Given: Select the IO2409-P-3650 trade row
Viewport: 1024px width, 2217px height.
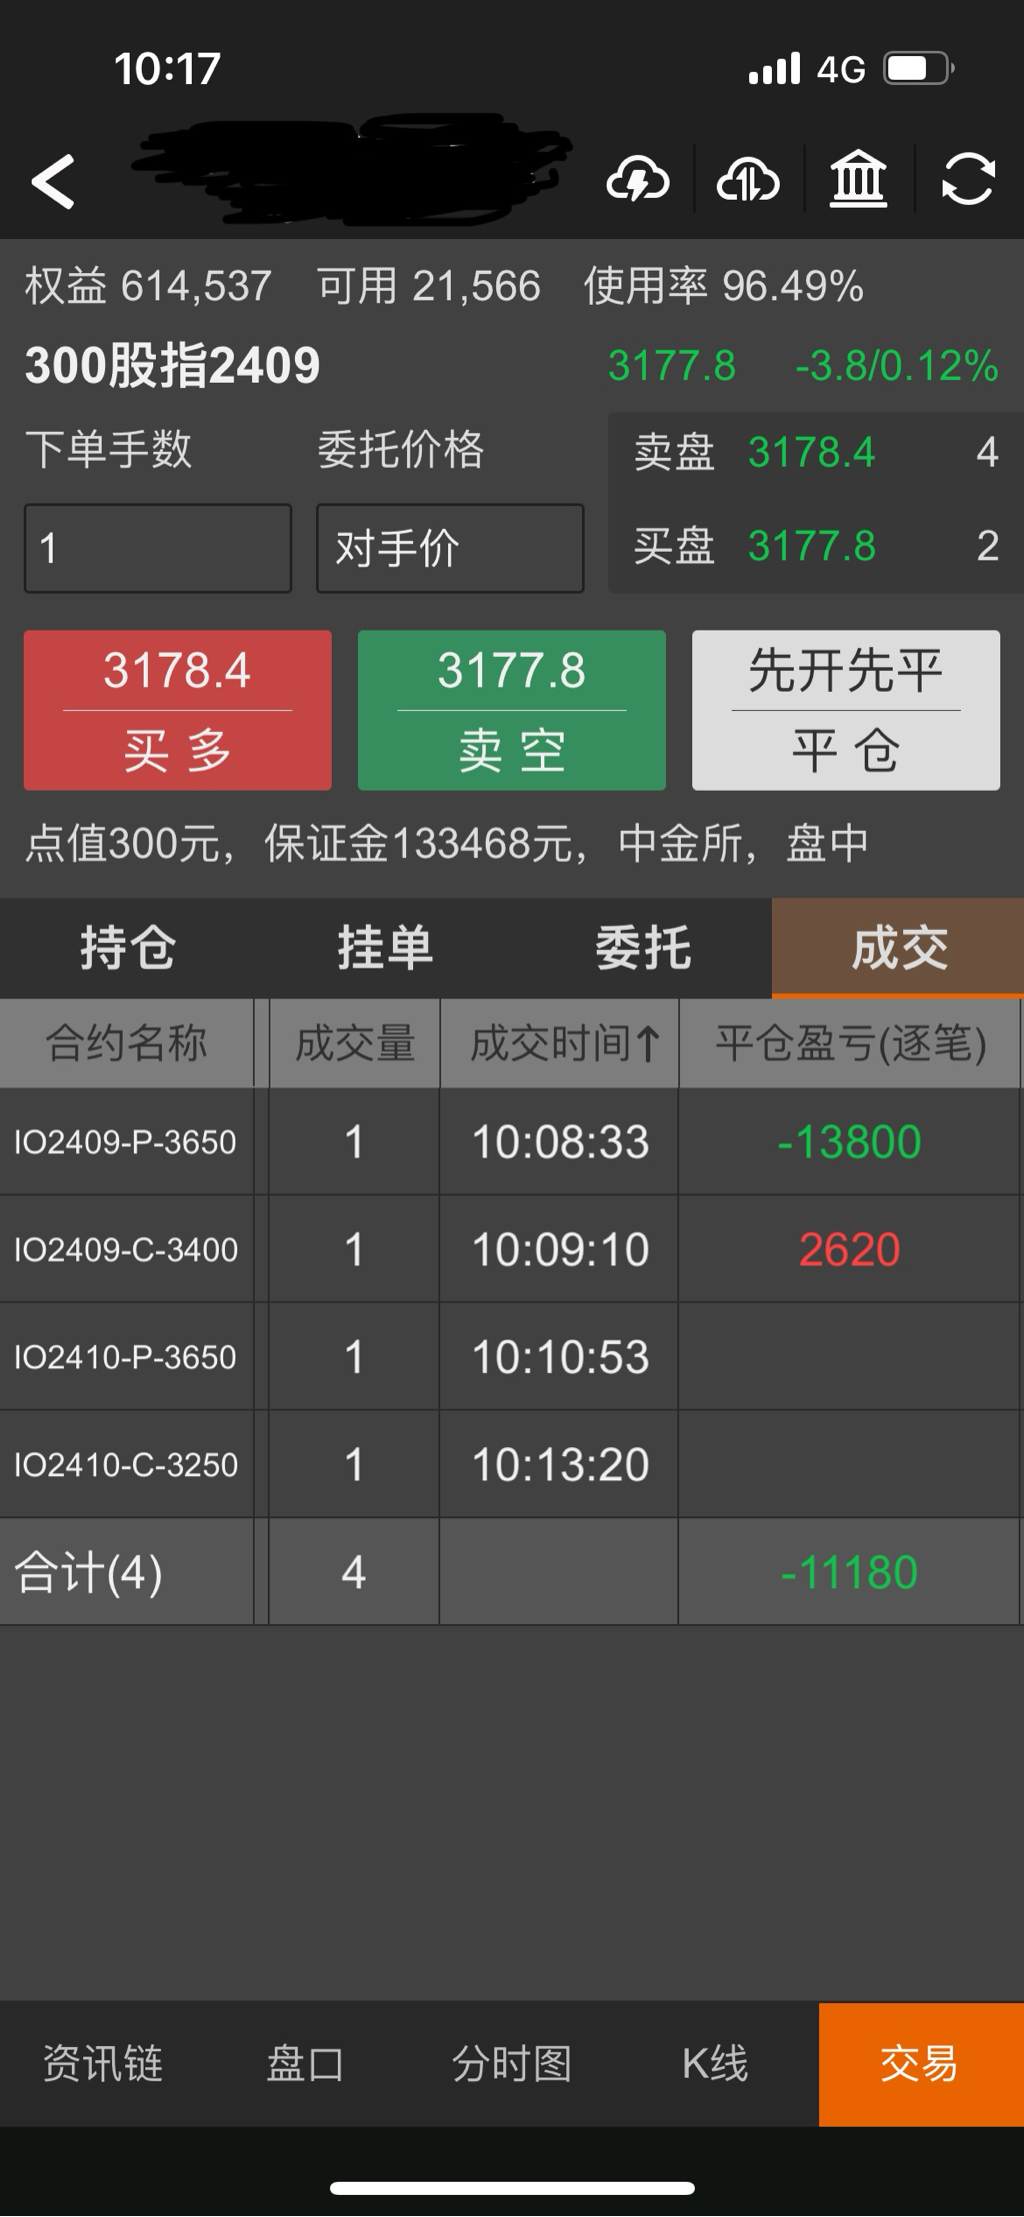Looking at the screenshot, I should [510, 1141].
